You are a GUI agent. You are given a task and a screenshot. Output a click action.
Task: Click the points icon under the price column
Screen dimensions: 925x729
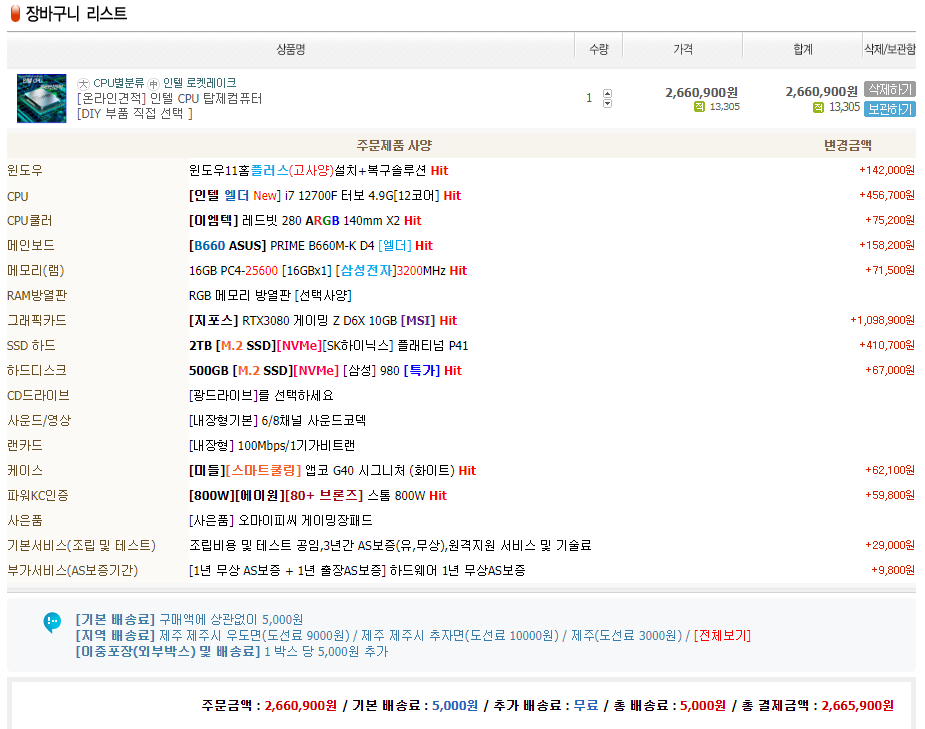(699, 107)
